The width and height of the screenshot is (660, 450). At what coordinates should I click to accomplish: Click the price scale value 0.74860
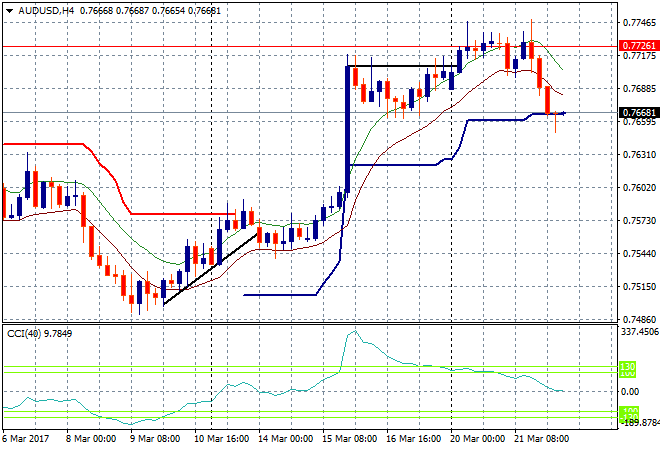639,320
